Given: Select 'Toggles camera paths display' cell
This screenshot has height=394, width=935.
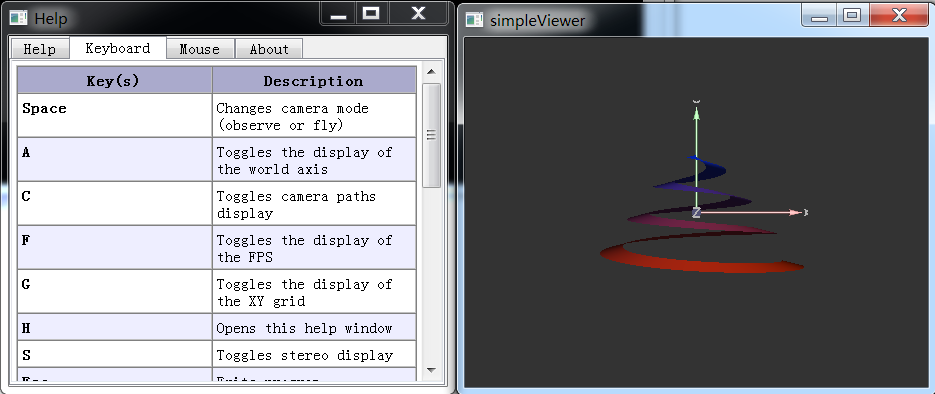Looking at the screenshot, I should point(314,204).
